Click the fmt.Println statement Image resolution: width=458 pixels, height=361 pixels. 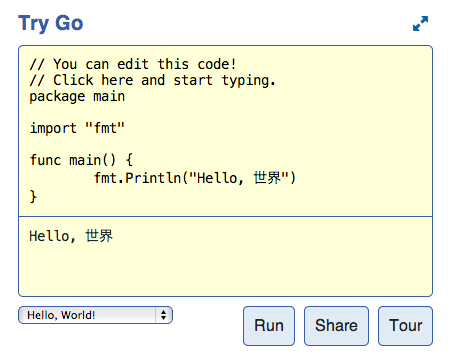[x=195, y=178]
